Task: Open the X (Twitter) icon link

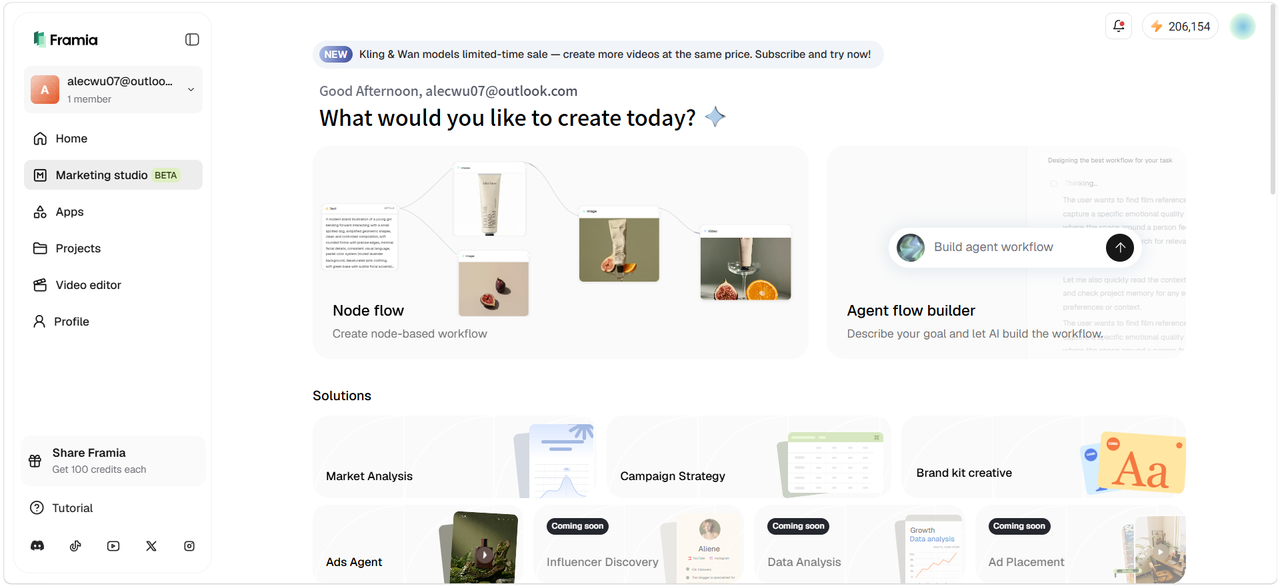Action: point(151,546)
